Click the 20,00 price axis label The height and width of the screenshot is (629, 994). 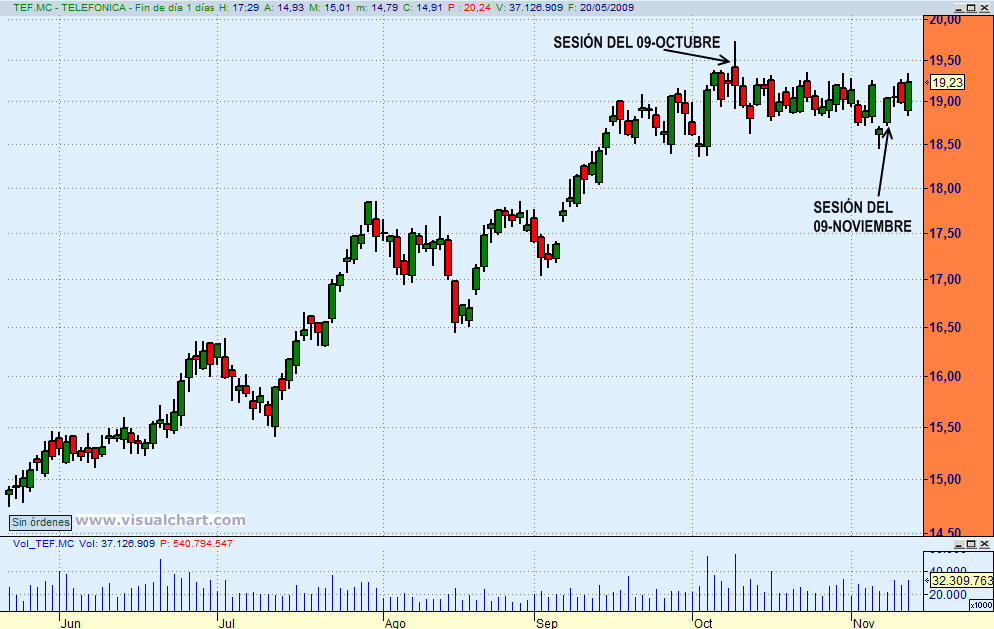tap(945, 20)
